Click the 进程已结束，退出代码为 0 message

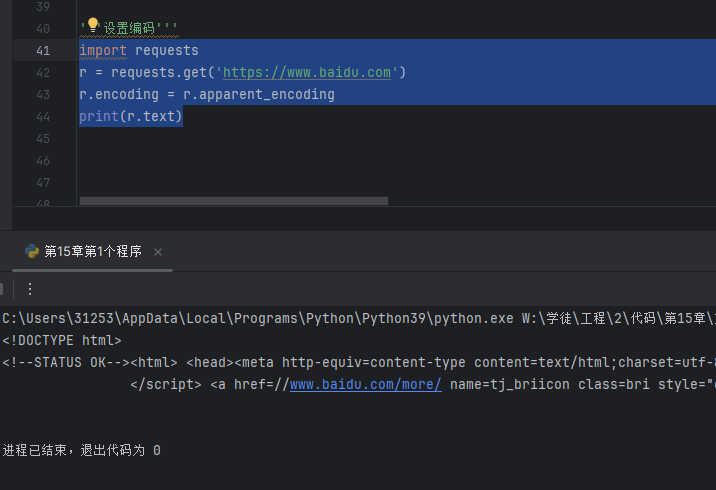(x=81, y=451)
